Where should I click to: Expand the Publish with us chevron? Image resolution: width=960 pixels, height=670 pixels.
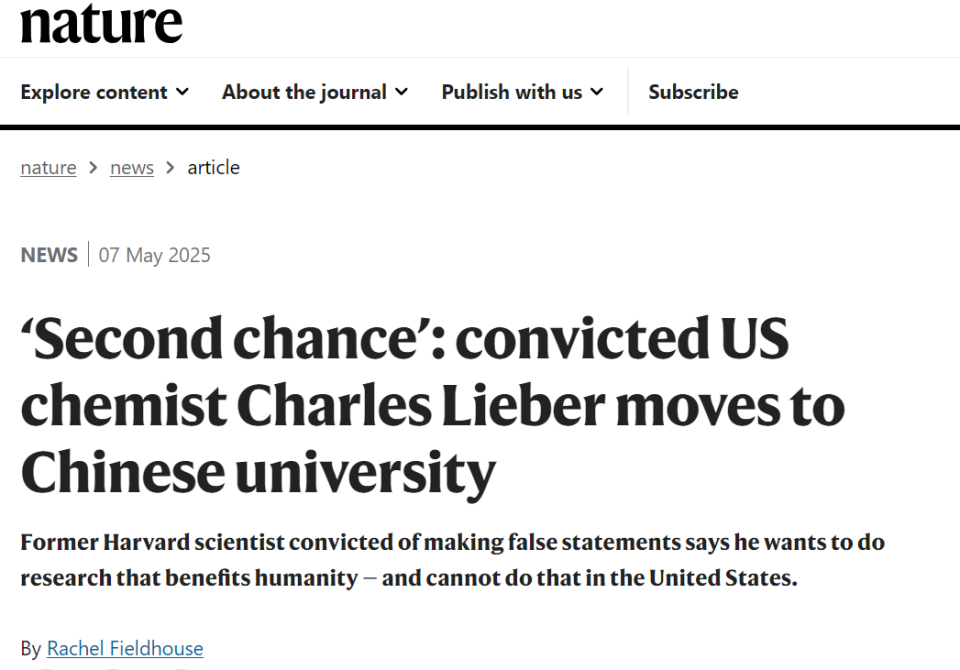597,92
